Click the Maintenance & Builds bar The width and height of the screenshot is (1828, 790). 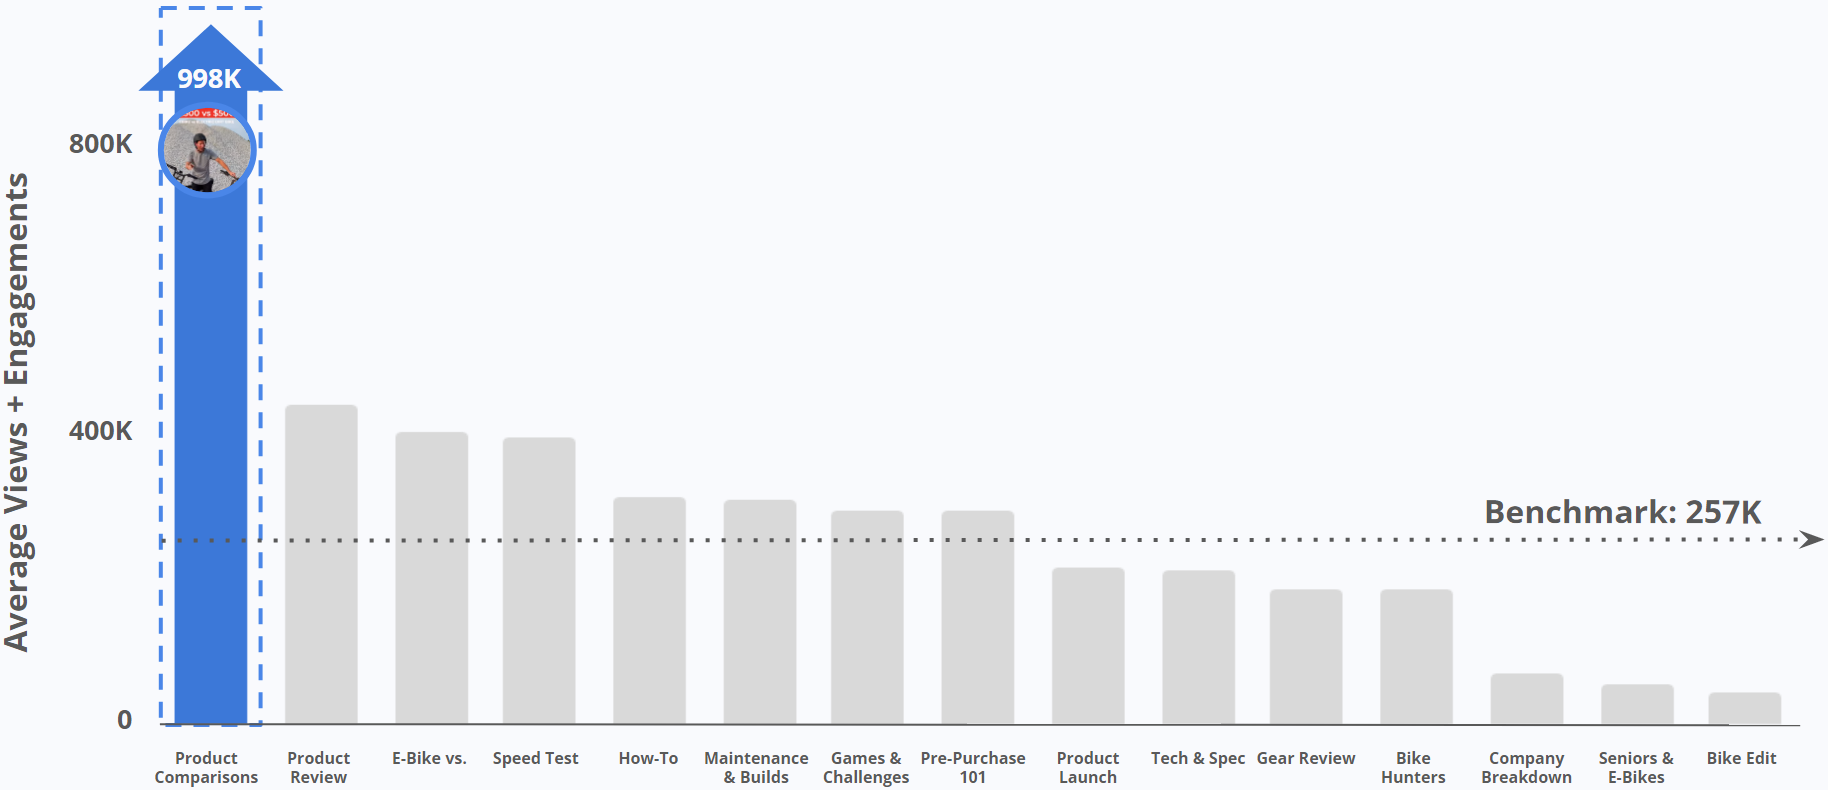pos(759,612)
